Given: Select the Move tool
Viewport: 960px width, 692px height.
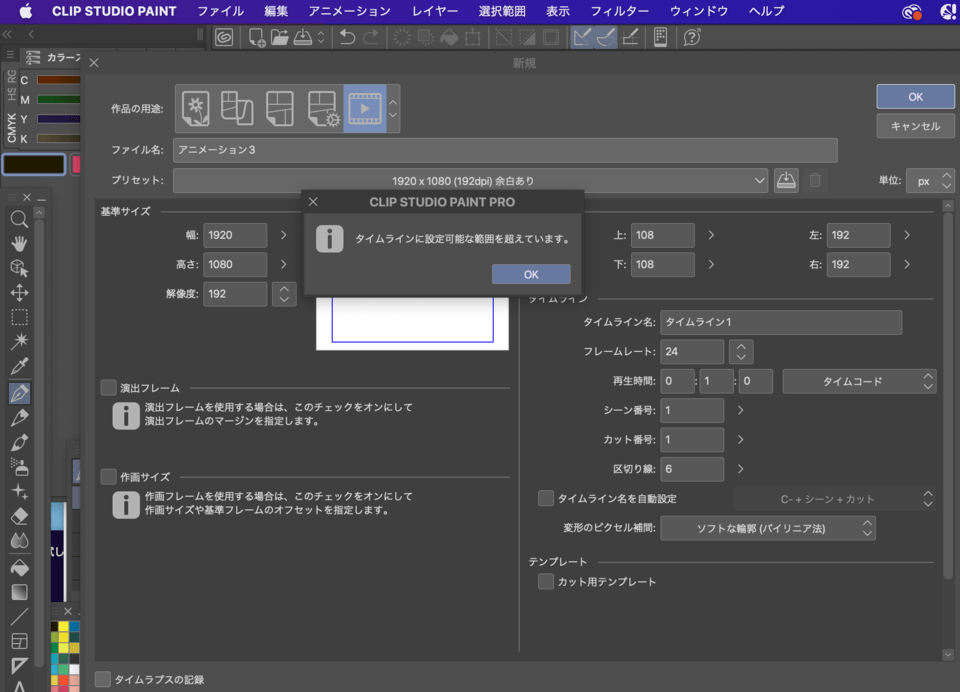Looking at the screenshot, I should (18, 293).
